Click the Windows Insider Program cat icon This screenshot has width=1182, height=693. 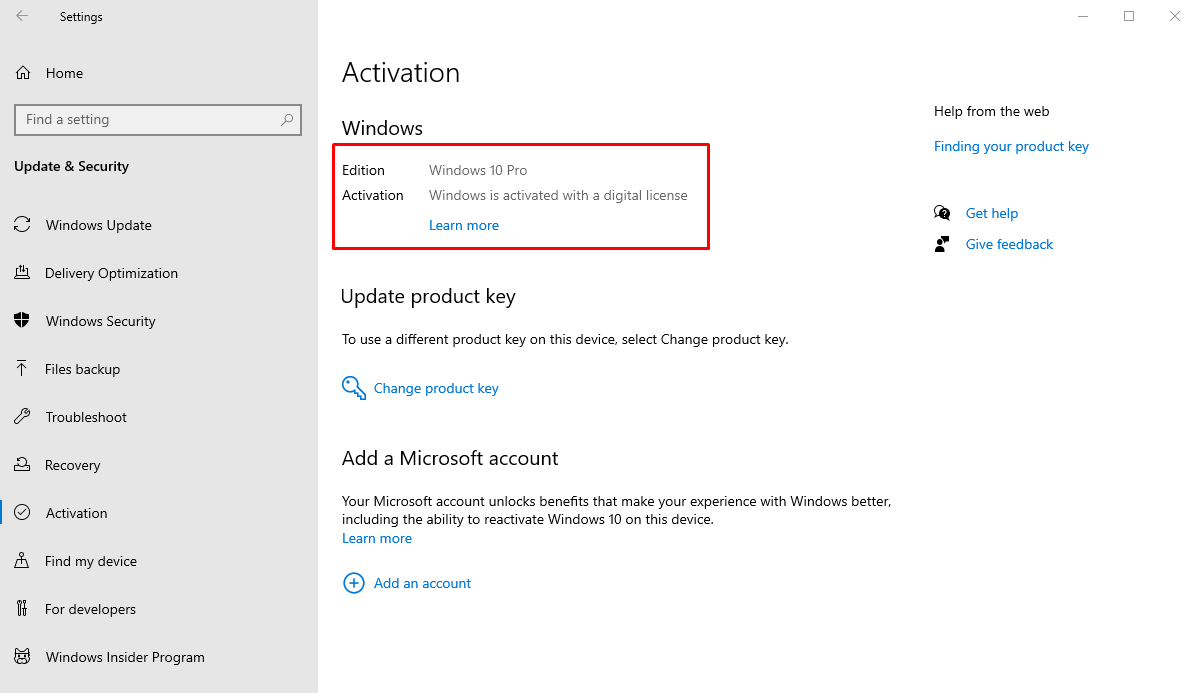(x=23, y=657)
